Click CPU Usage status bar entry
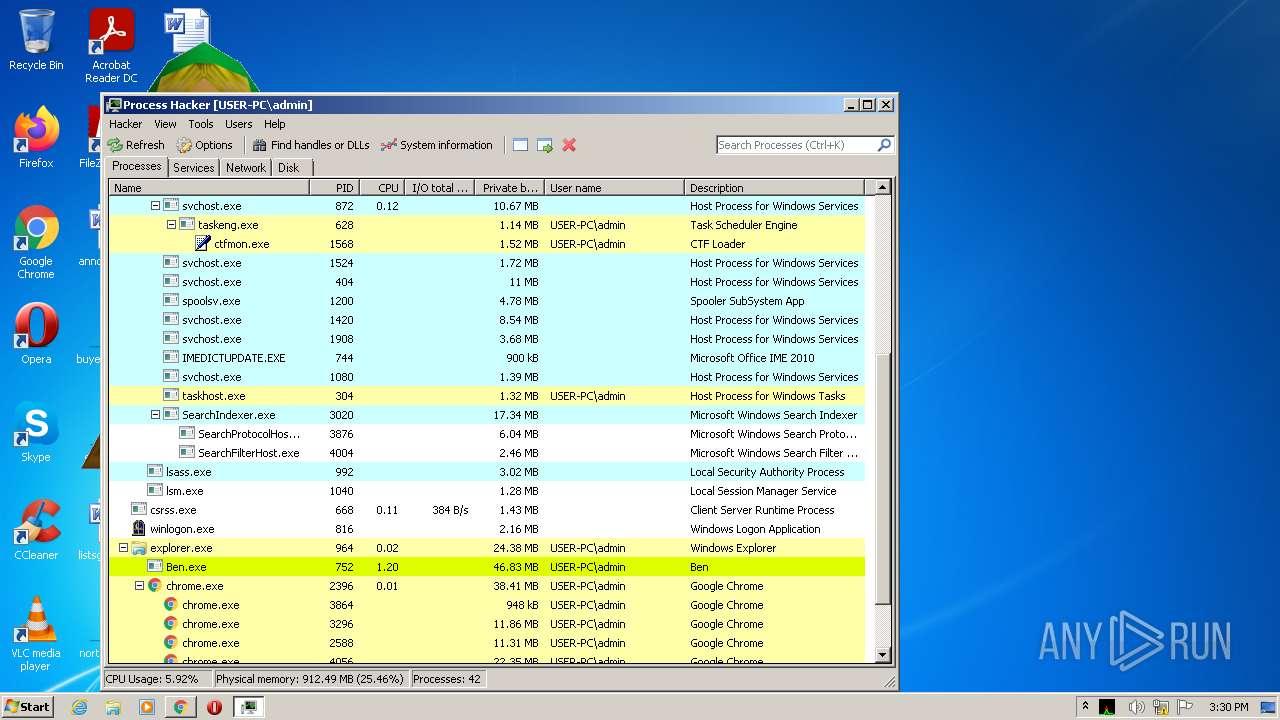The height and width of the screenshot is (720, 1280). click(x=157, y=679)
